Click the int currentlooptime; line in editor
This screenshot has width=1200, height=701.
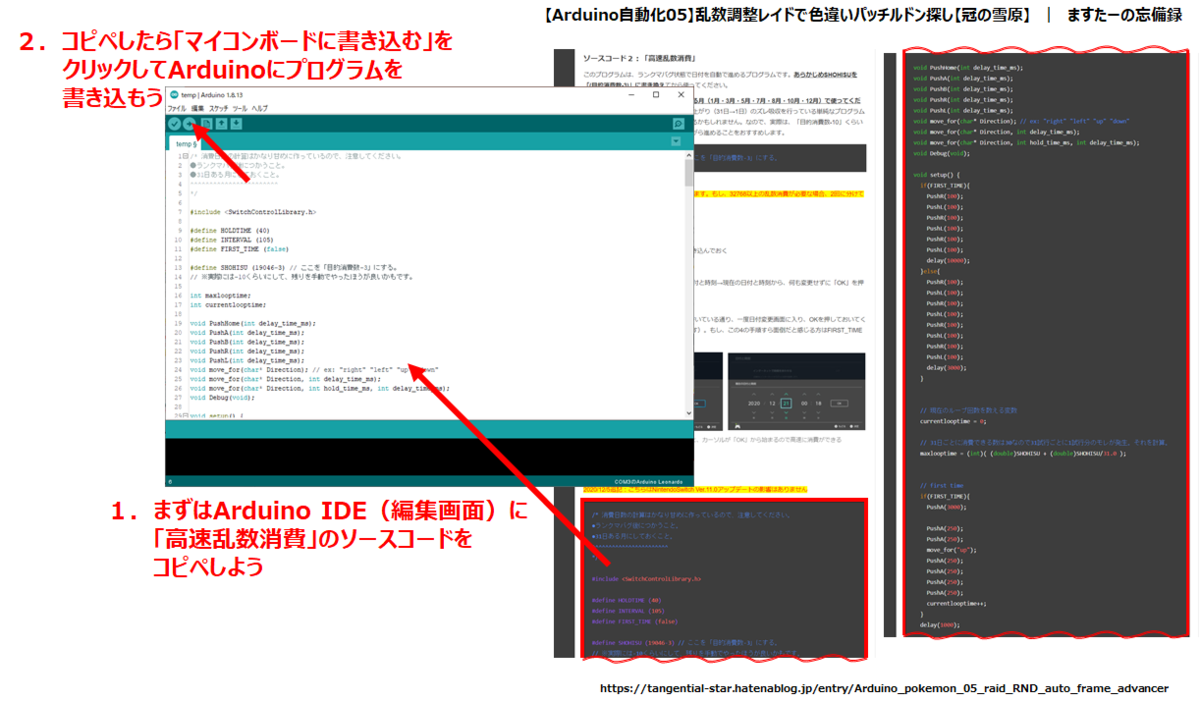click(226, 305)
